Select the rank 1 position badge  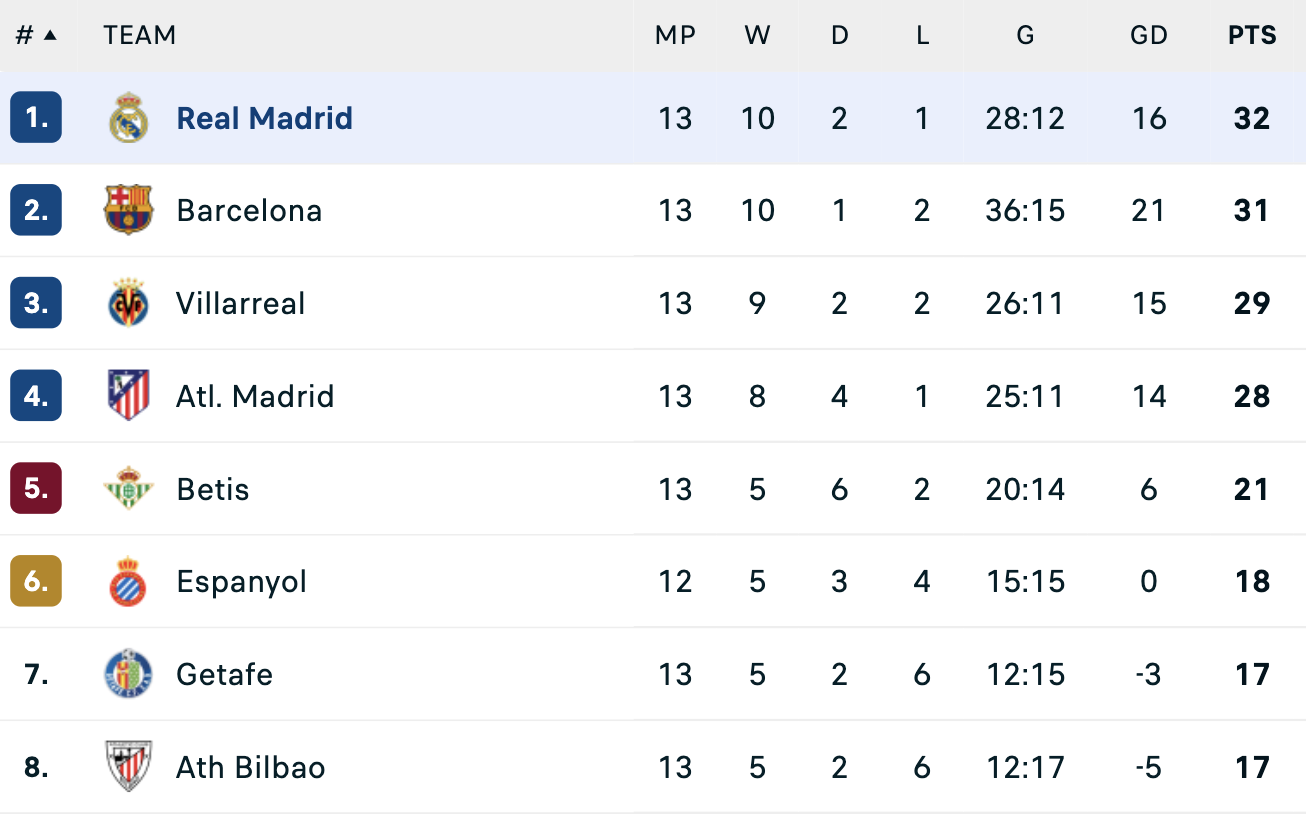click(35, 117)
